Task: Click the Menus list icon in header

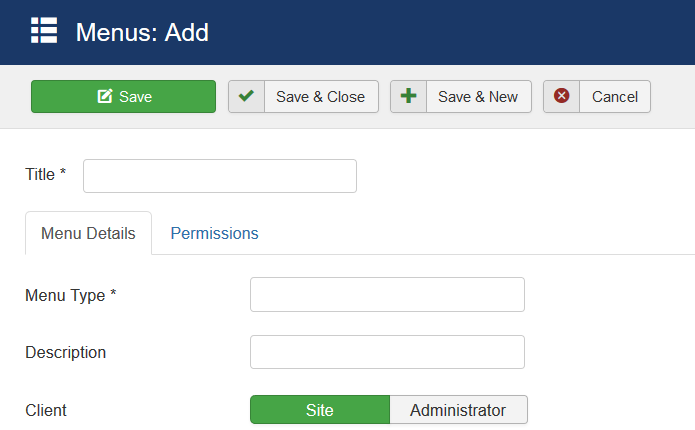Action: point(43,31)
